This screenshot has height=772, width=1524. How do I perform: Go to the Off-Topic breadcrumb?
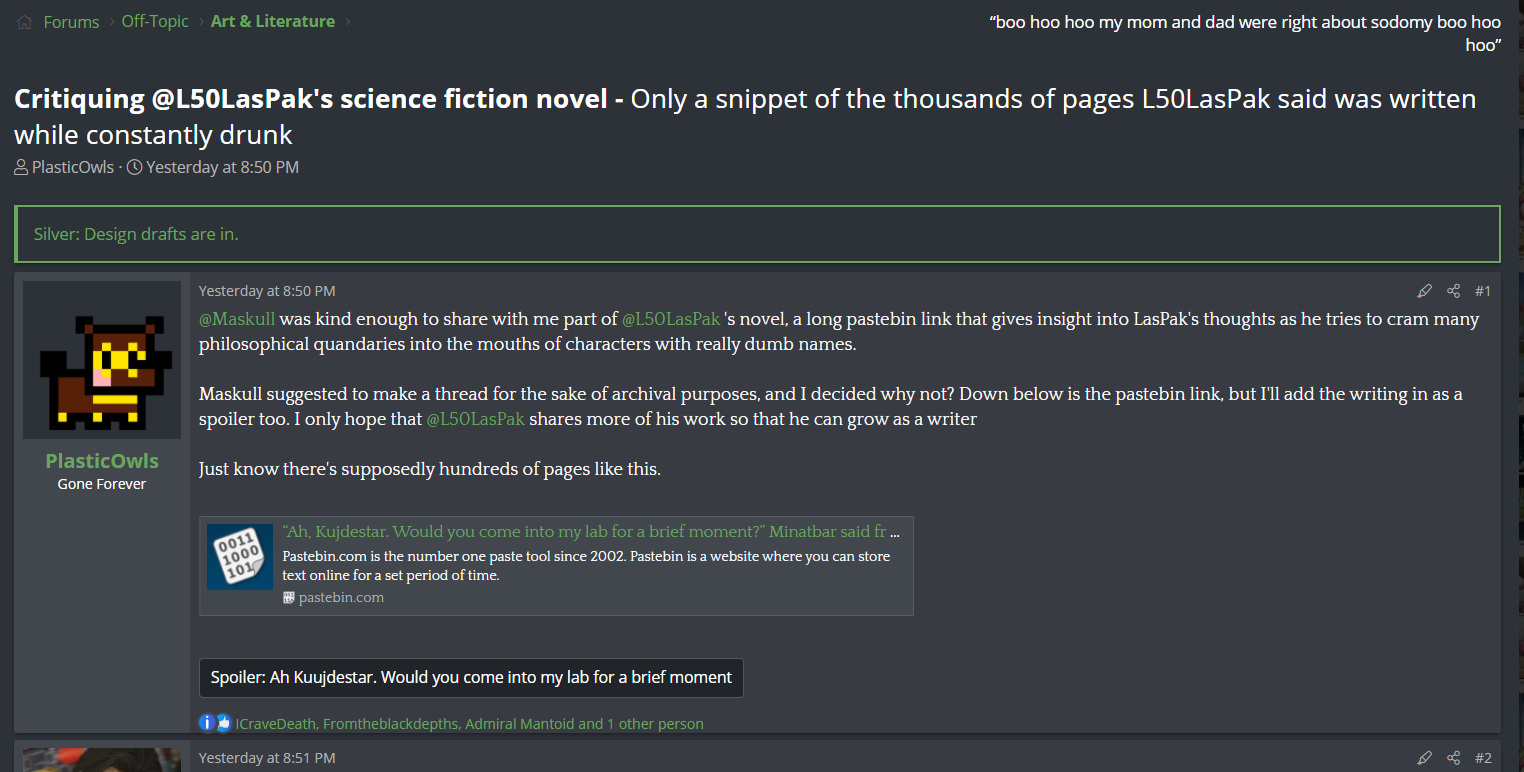(x=155, y=22)
